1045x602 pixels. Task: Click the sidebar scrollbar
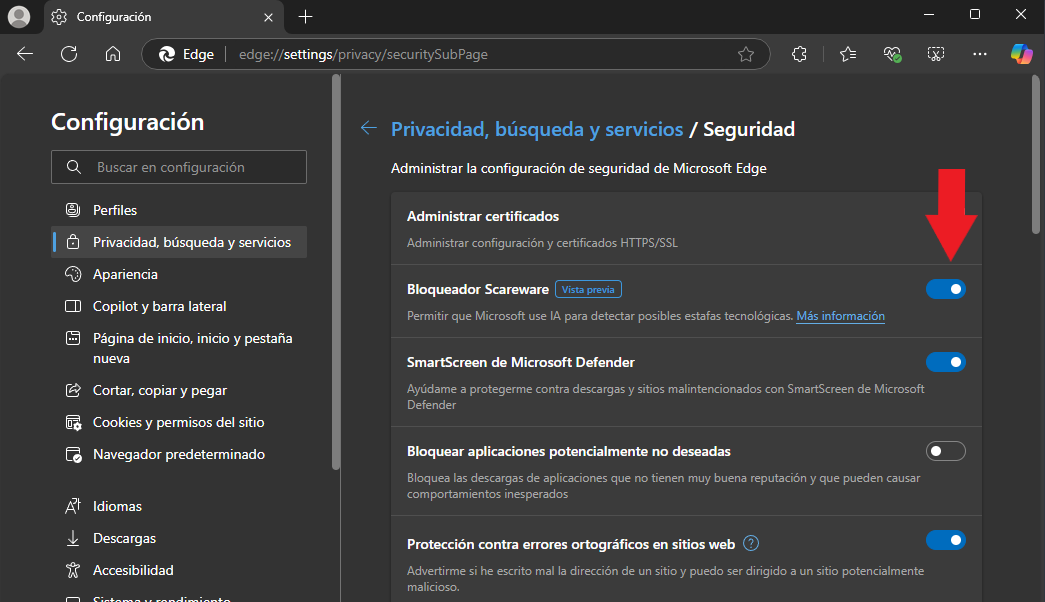(336, 273)
